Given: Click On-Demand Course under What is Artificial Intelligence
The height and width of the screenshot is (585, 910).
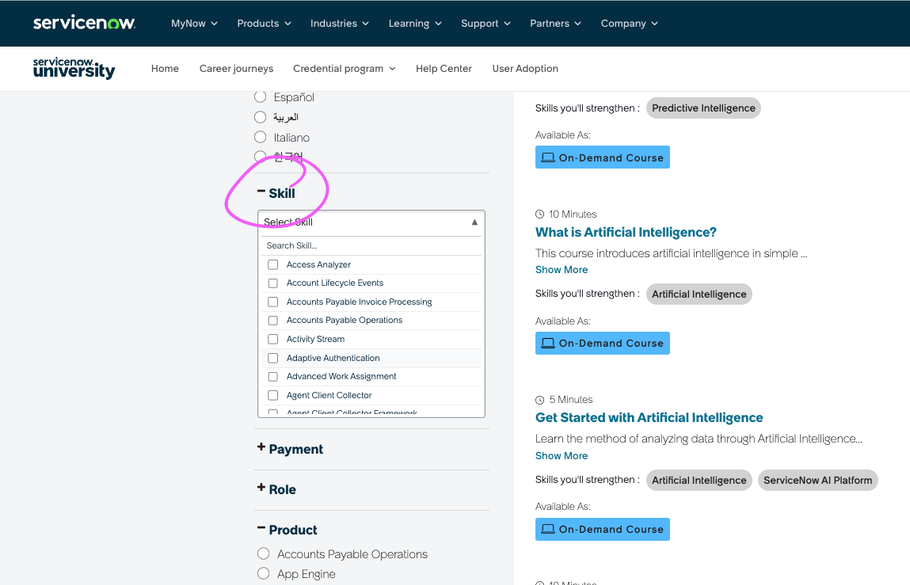Looking at the screenshot, I should tap(602, 343).
